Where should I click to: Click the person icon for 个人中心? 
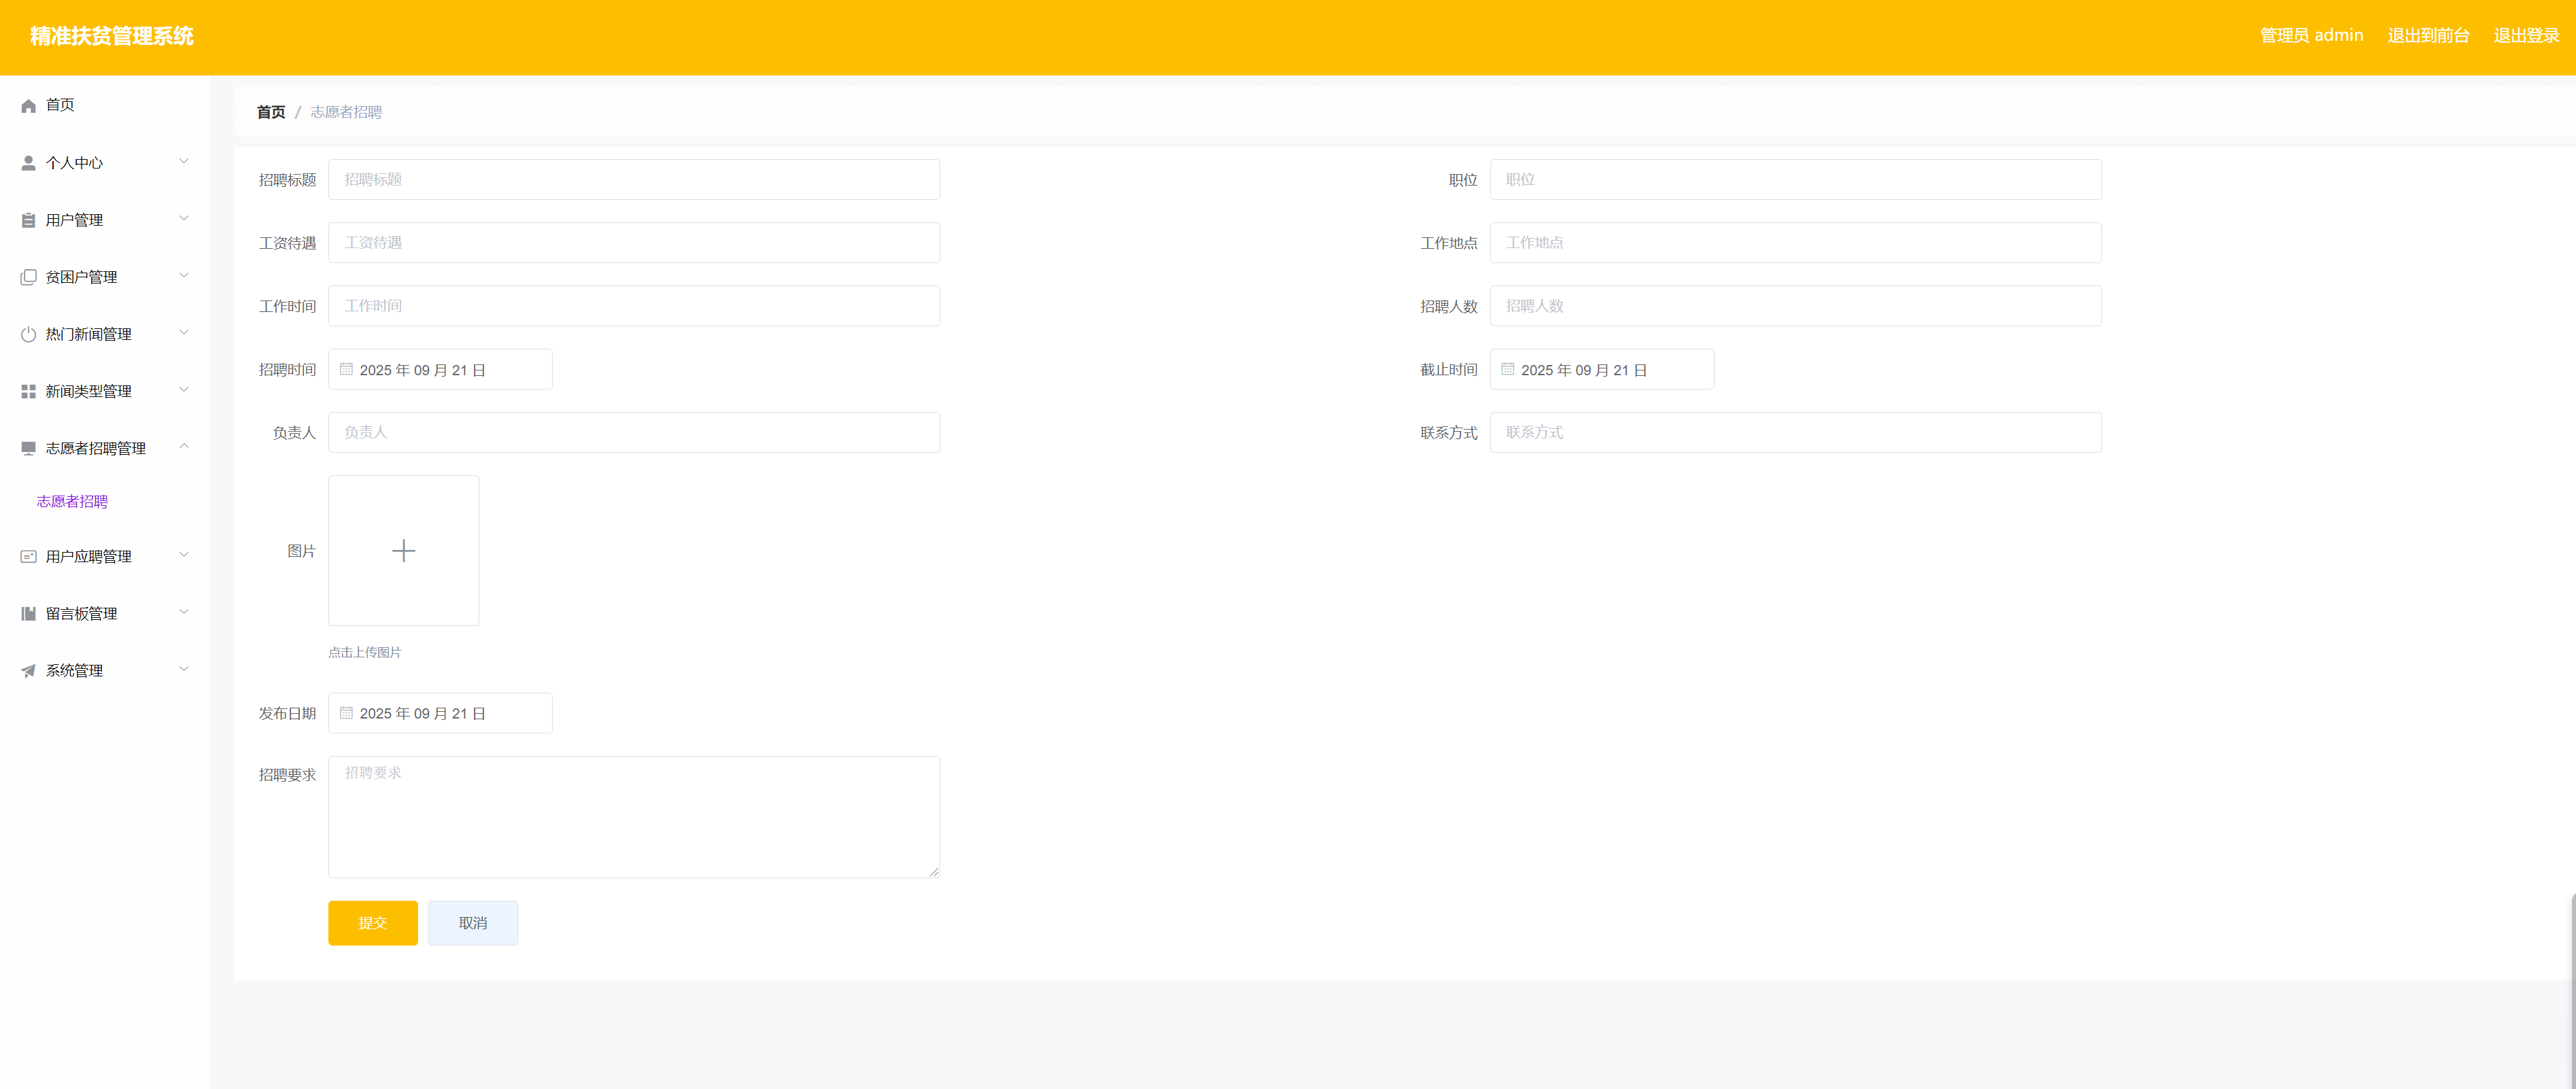(28, 163)
